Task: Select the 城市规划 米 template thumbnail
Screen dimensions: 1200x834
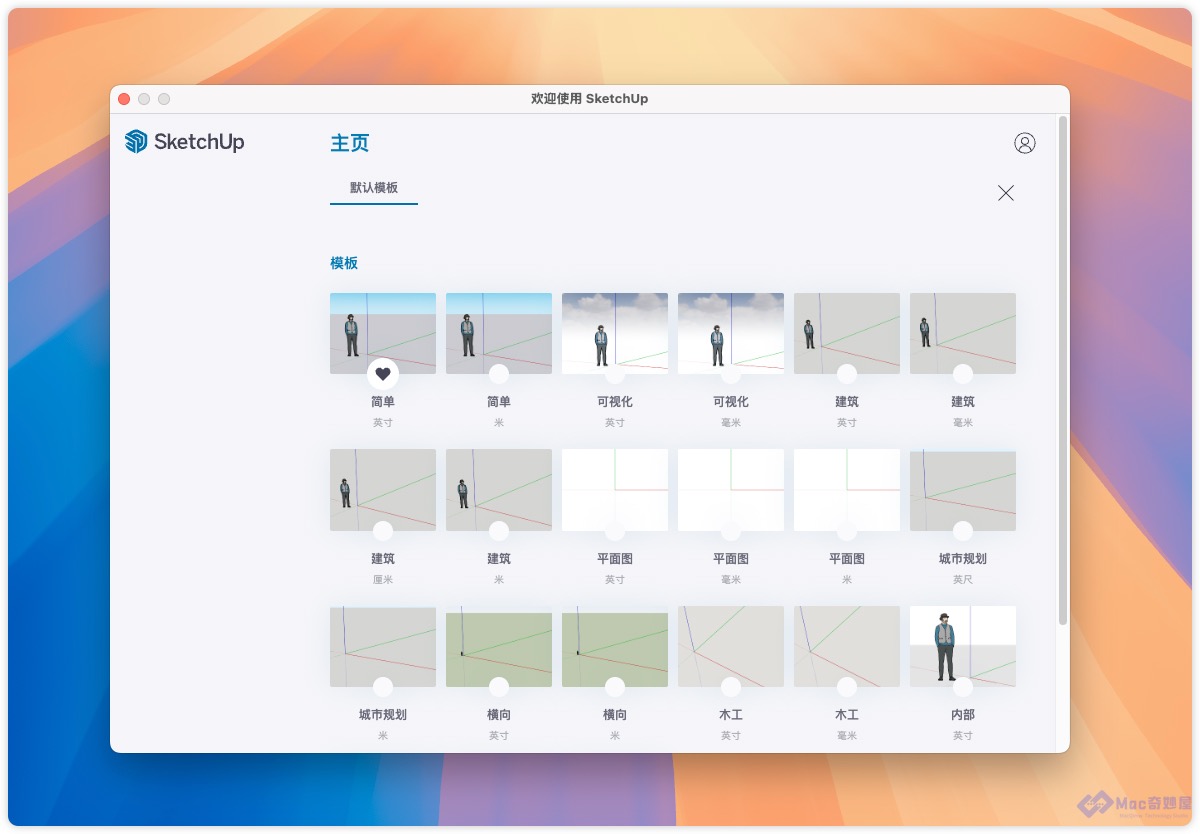Action: pyautogui.click(x=383, y=646)
